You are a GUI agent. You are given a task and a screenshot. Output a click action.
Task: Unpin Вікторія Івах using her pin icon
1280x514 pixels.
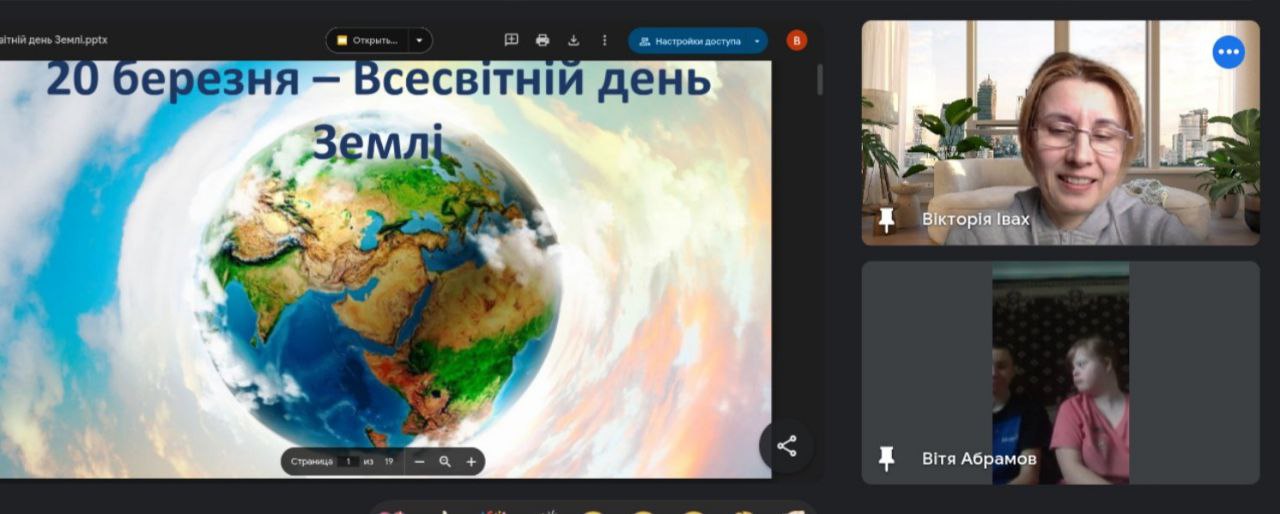(x=886, y=219)
